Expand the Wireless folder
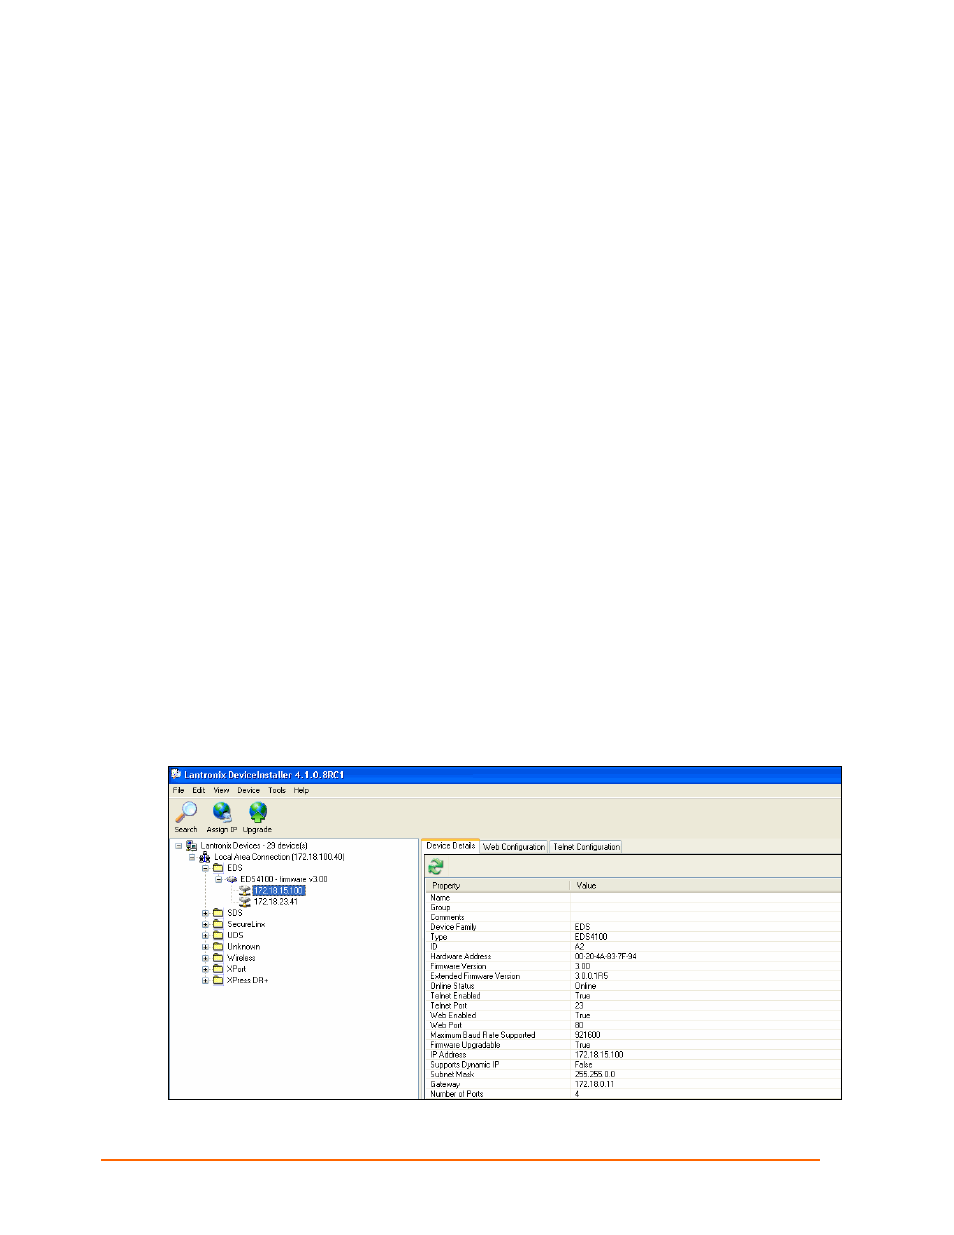Screen dimensions: 954x1235 coord(205,958)
